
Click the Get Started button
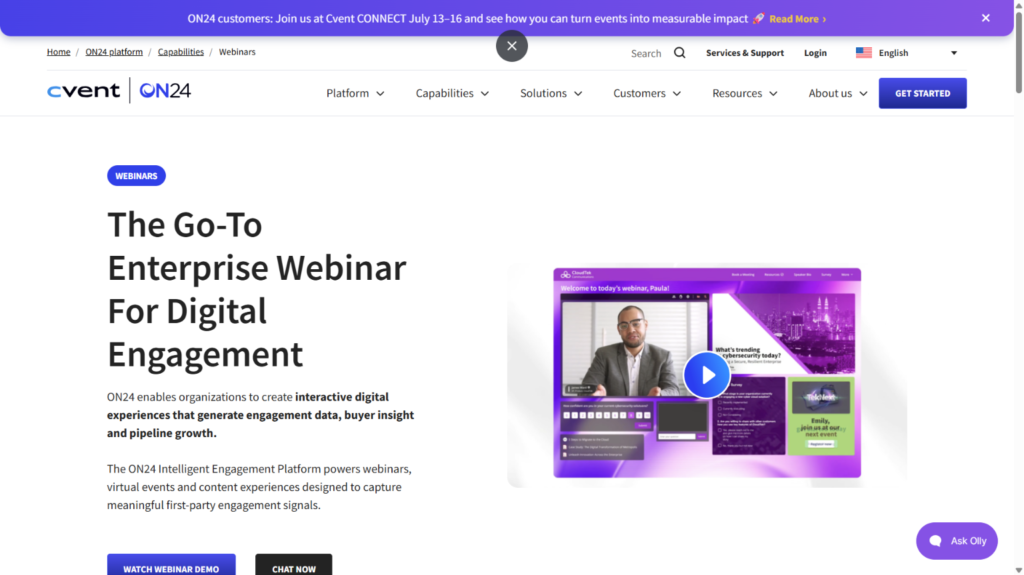point(922,93)
